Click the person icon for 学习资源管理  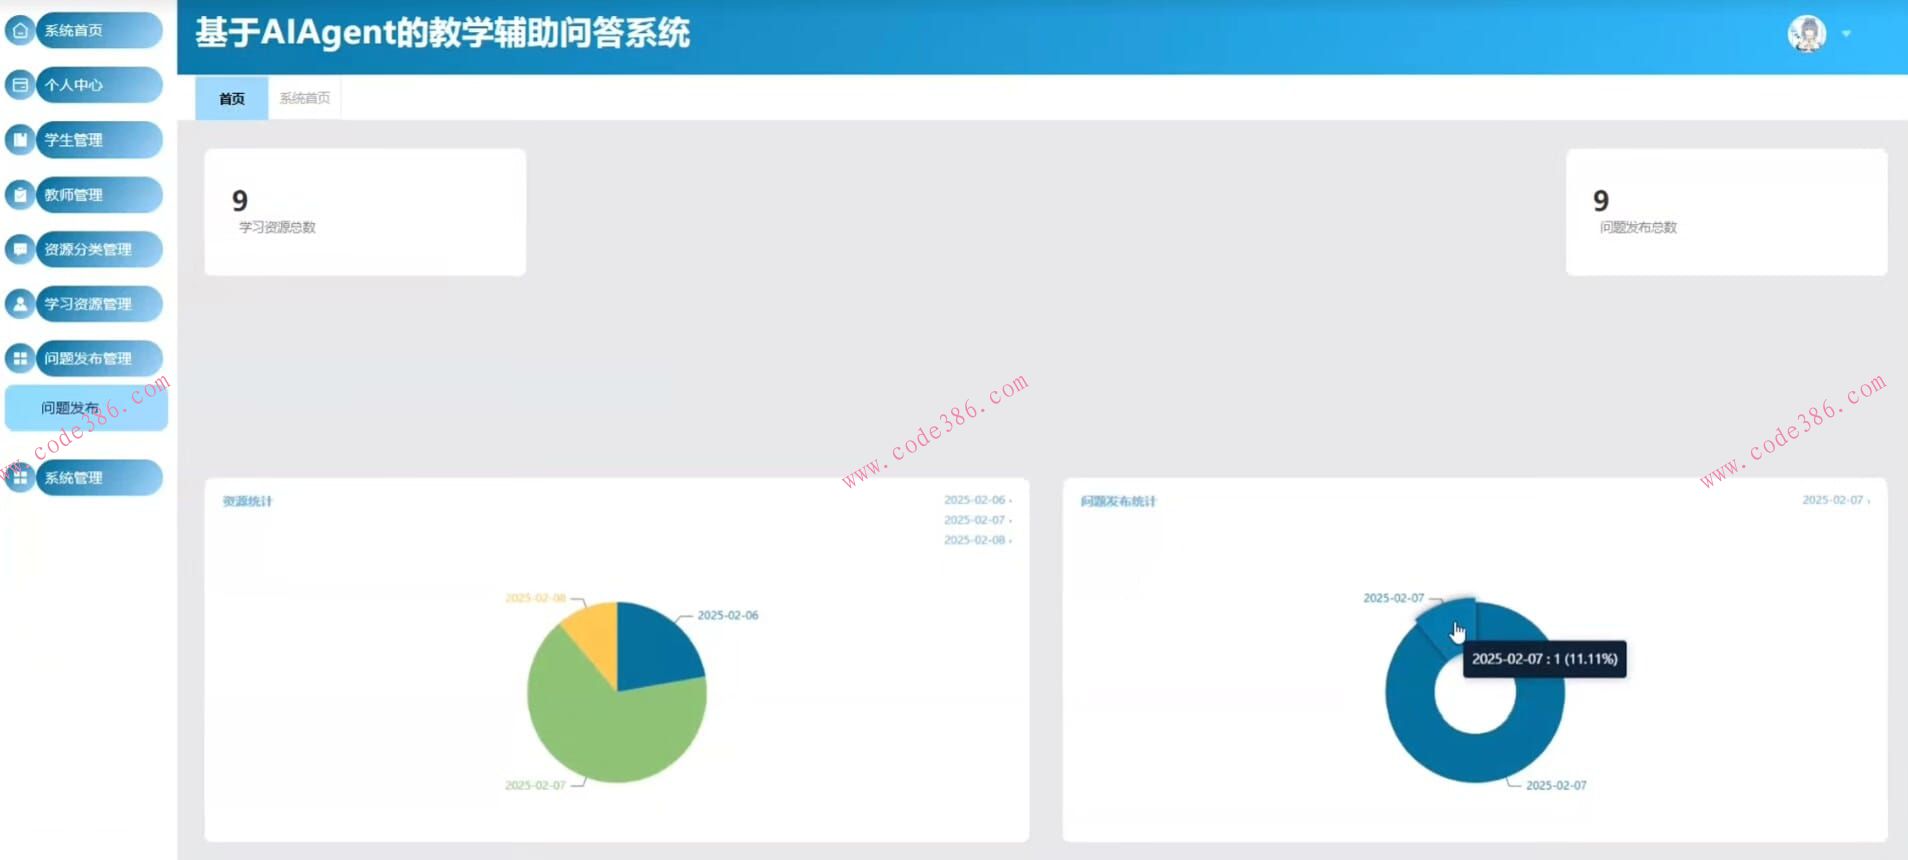[x=20, y=304]
